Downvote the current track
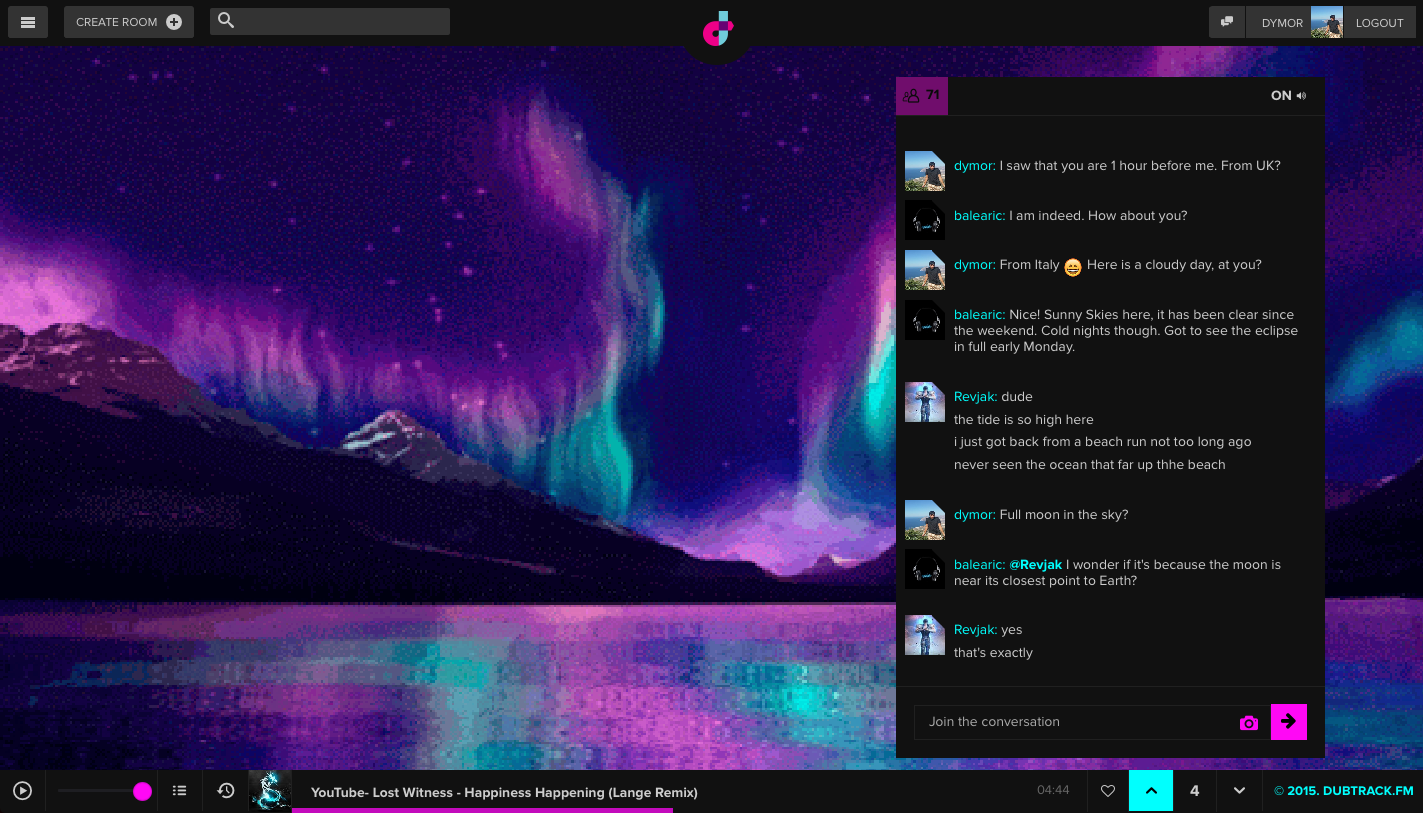The height and width of the screenshot is (813, 1423). (x=1239, y=791)
